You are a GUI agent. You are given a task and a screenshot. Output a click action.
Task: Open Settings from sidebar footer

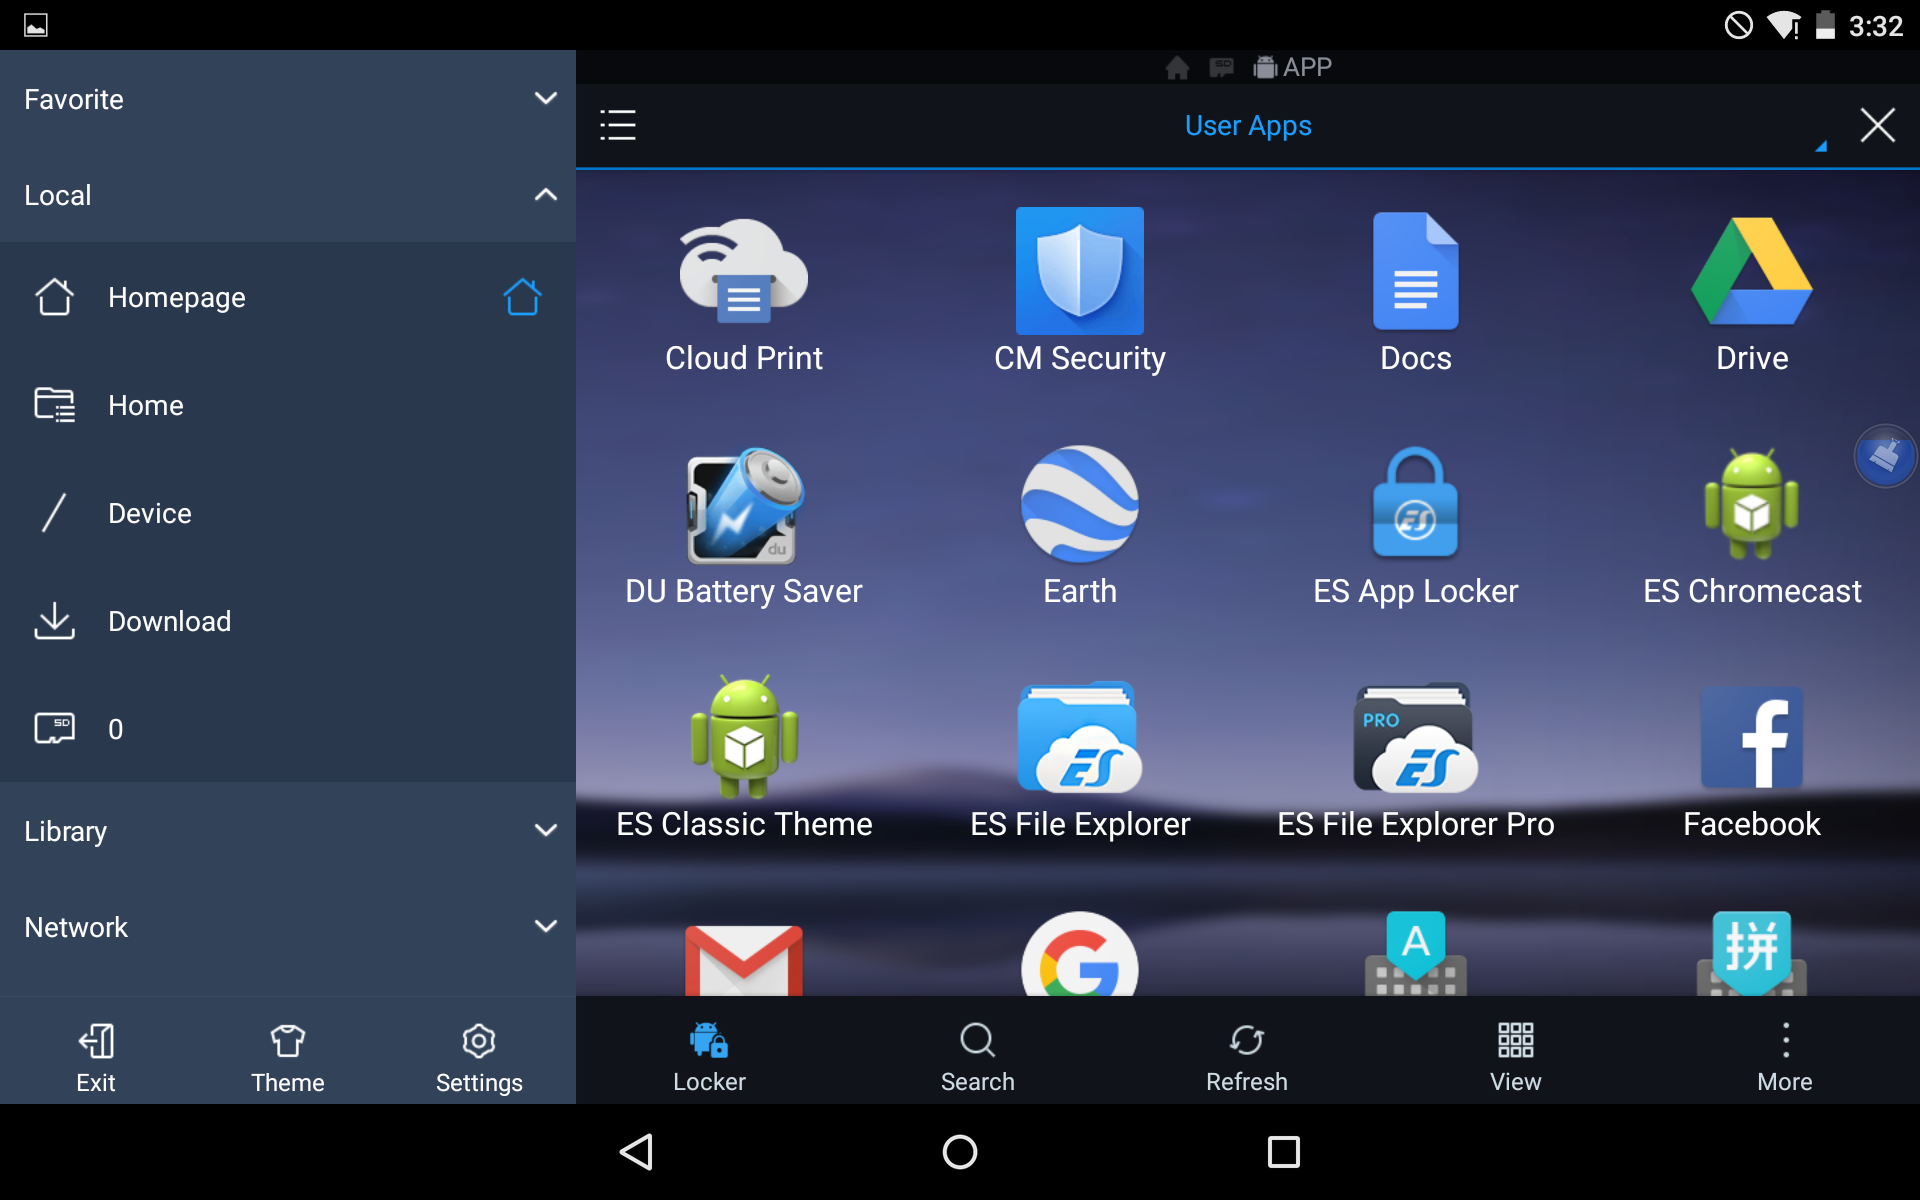(479, 1057)
